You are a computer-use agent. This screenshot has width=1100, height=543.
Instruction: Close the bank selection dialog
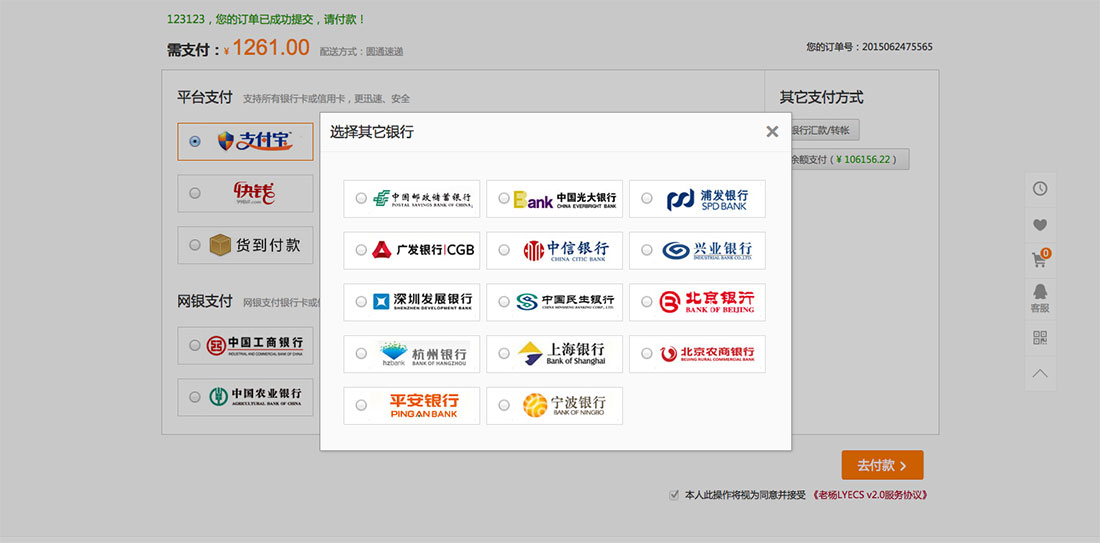pos(772,131)
